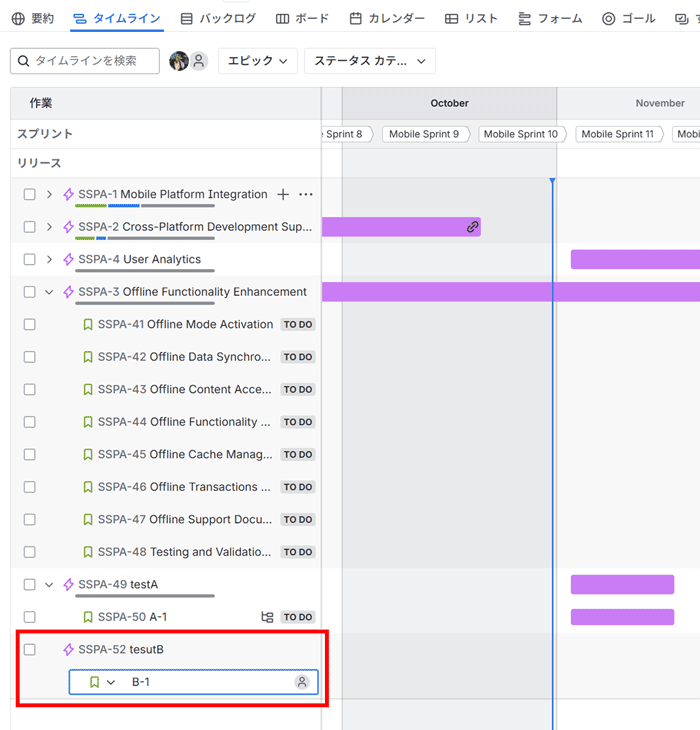
Task: Switch to the バックログ tab
Action: point(218,18)
